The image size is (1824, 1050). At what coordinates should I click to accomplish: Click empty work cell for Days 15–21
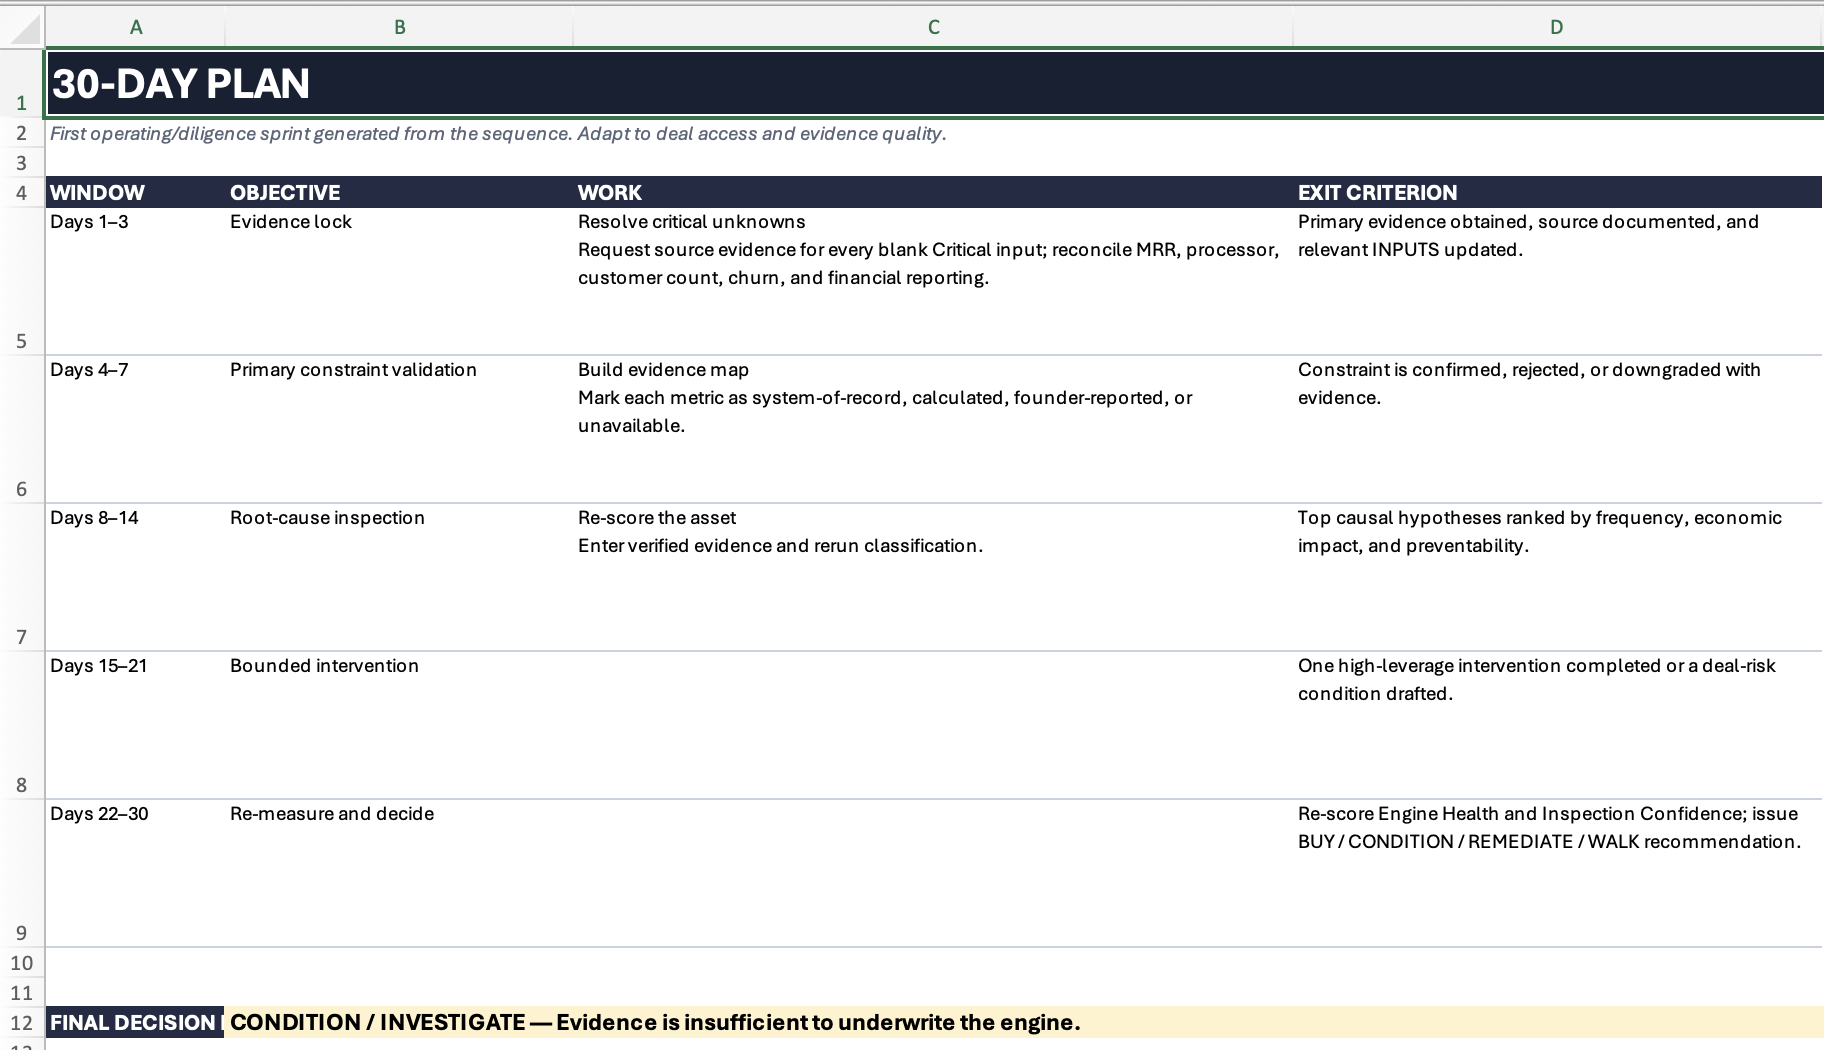[x=933, y=725]
